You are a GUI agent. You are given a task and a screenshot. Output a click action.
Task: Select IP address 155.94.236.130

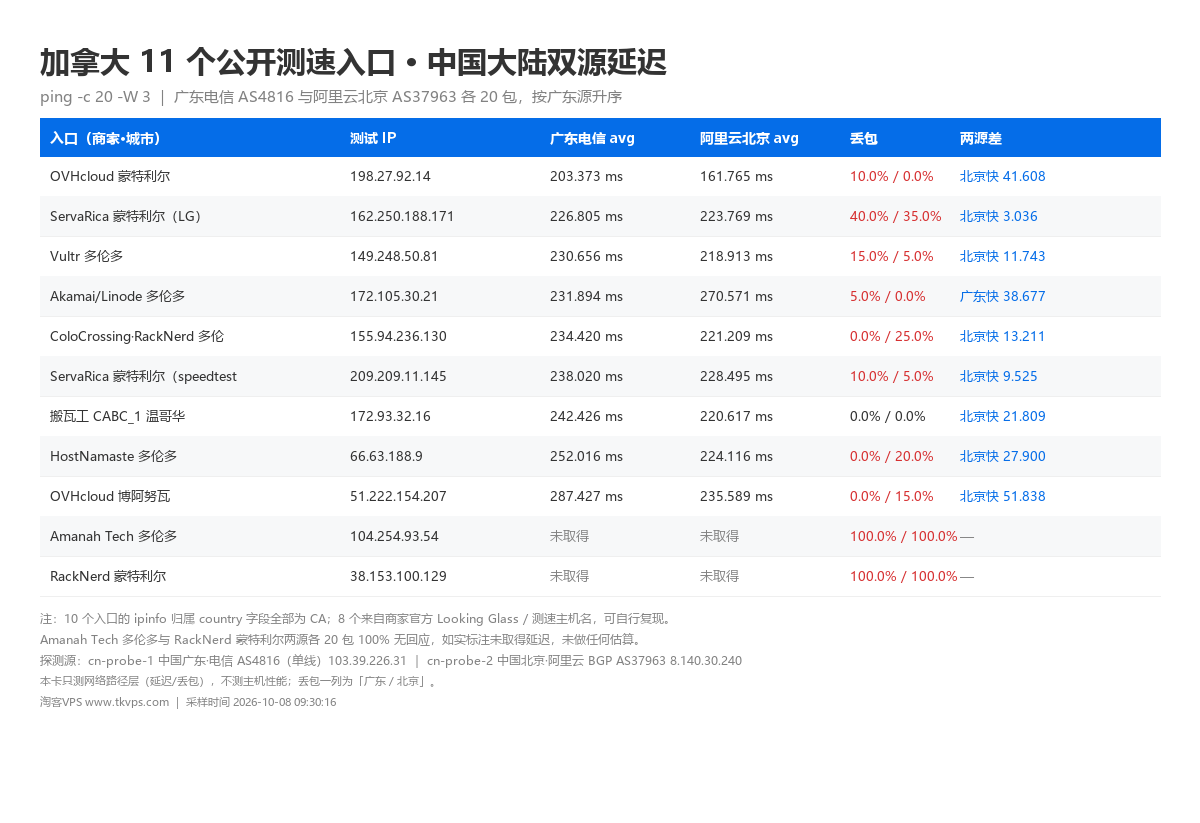(398, 336)
